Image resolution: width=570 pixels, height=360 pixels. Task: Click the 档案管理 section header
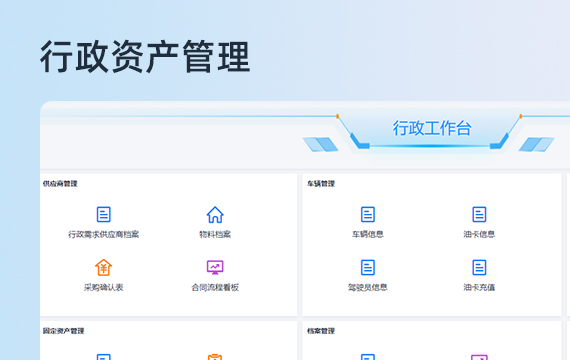(x=321, y=331)
